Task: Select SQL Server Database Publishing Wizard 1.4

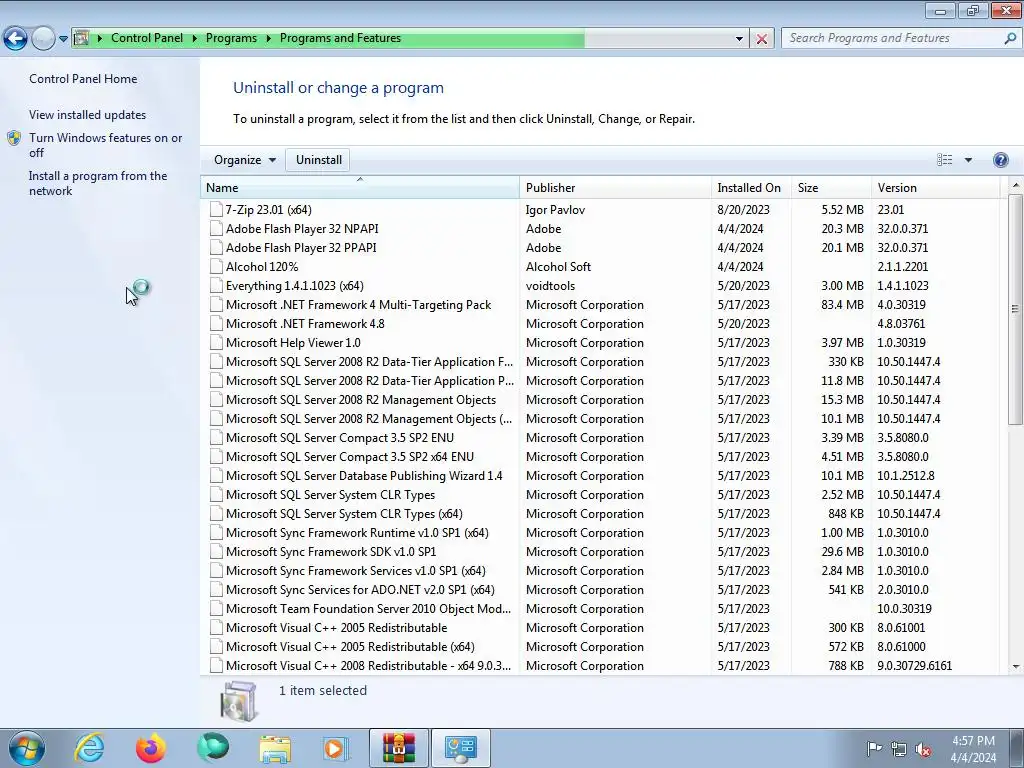Action: 364,475
